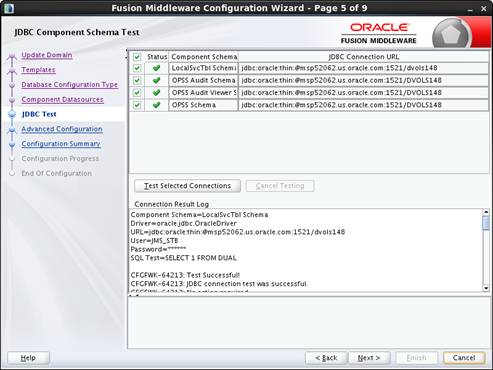Click the Advanced Configuration step marker icon

pyautogui.click(x=12, y=130)
